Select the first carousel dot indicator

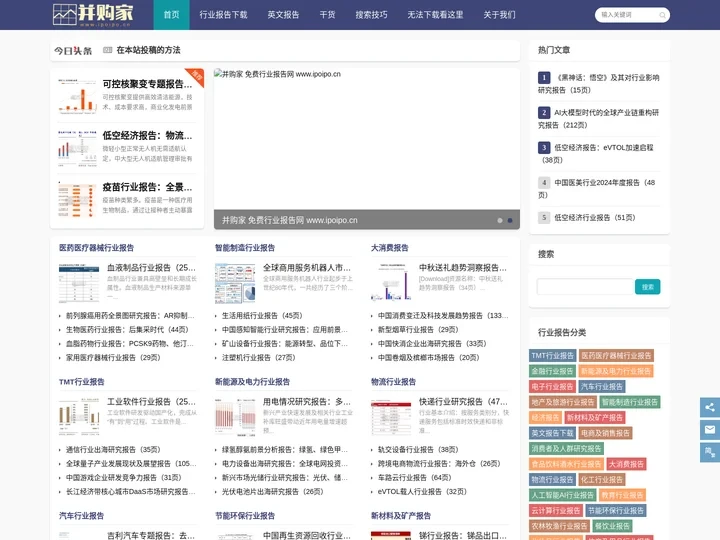point(500,220)
